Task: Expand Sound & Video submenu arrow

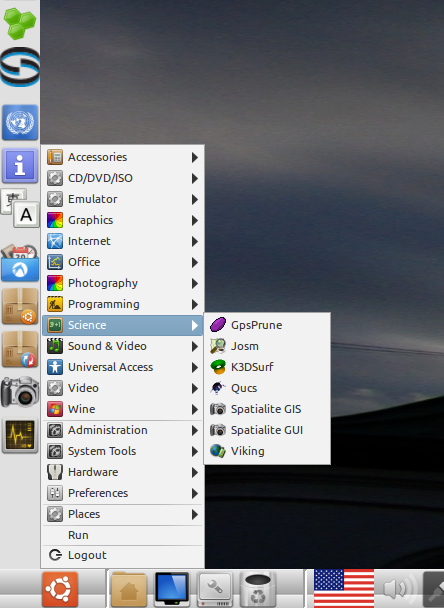Action: point(195,346)
